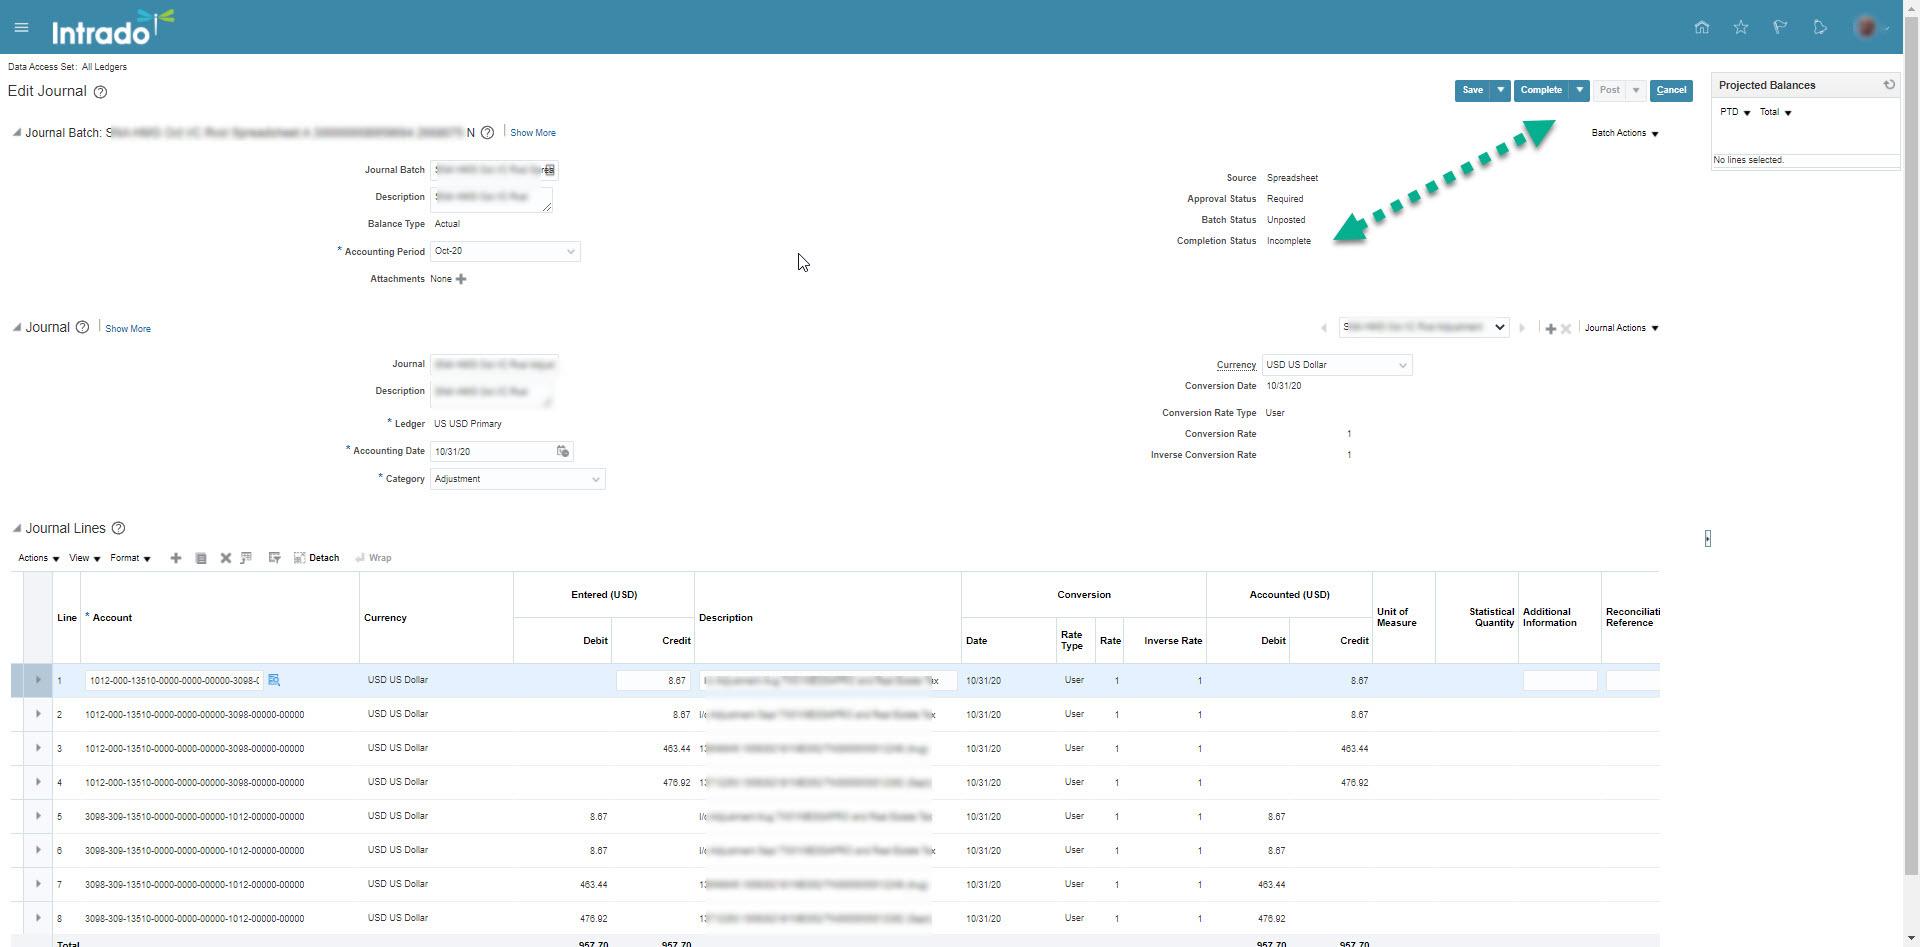
Task: Click the Complete button
Action: click(x=1541, y=90)
